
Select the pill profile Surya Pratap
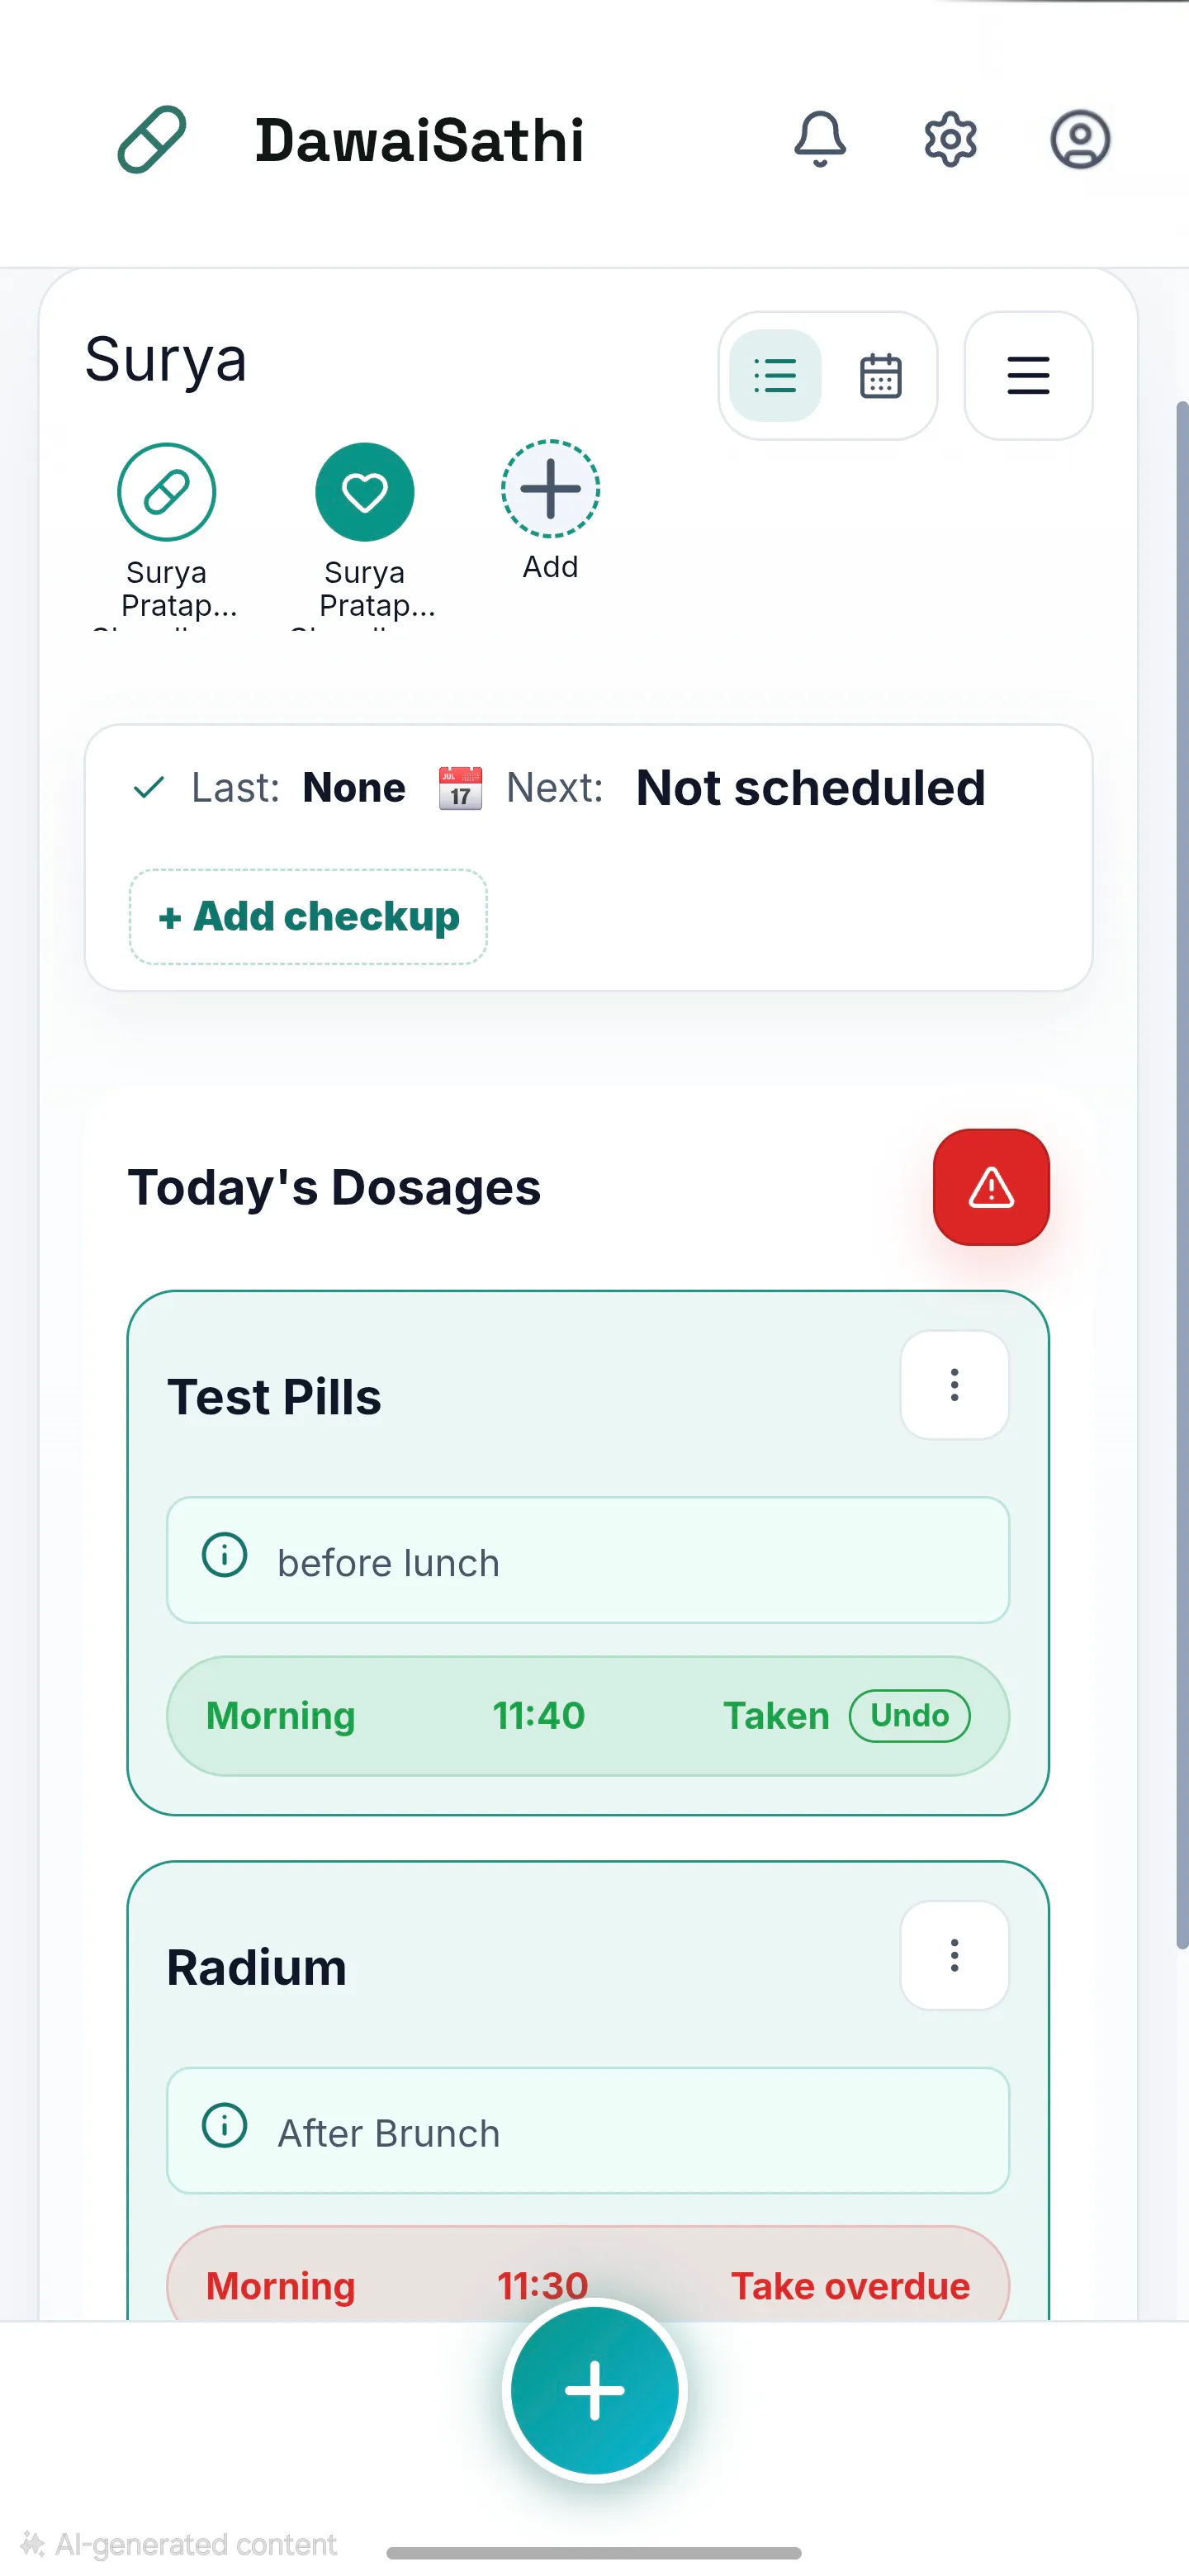pos(167,492)
